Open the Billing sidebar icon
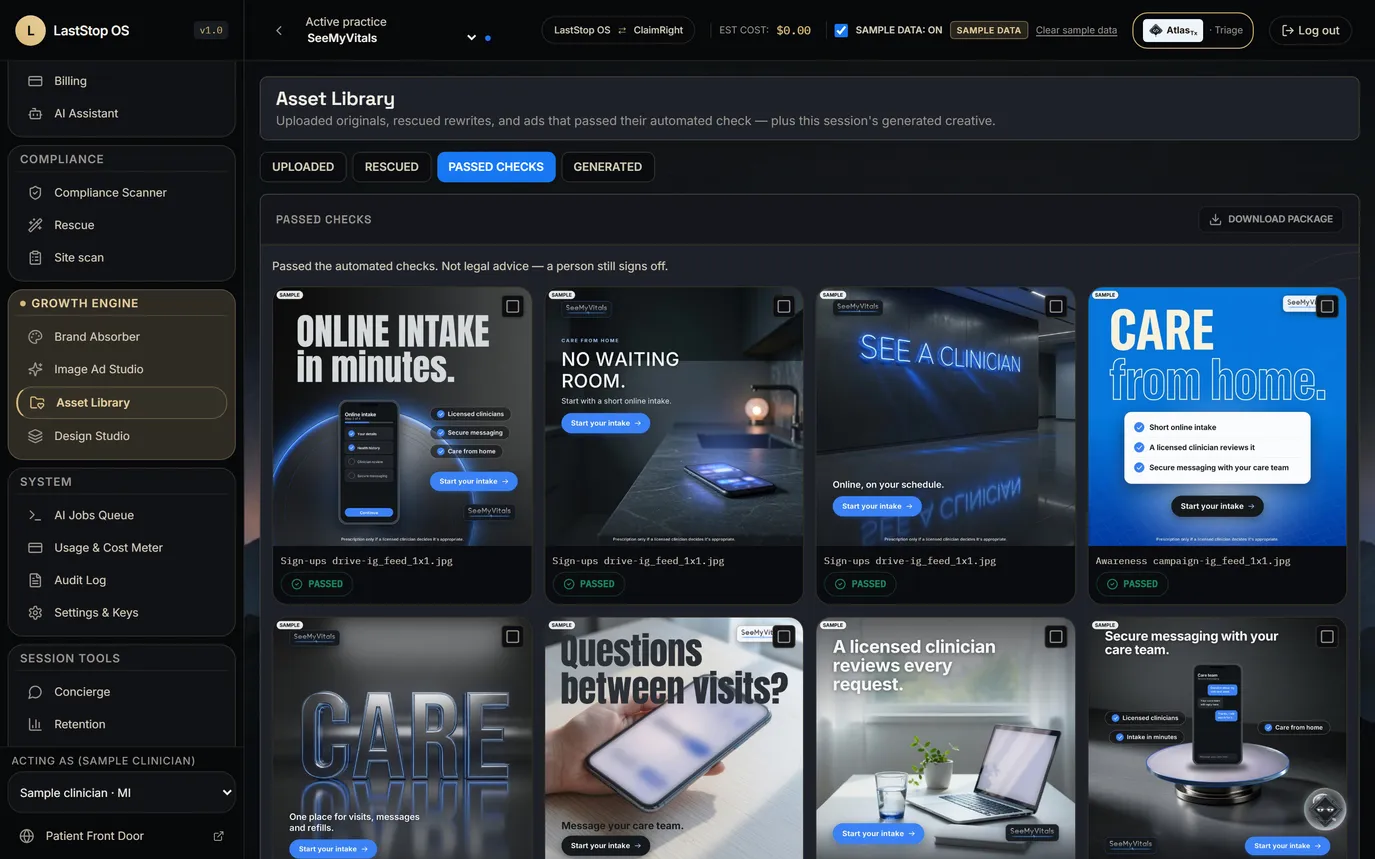This screenshot has width=1375, height=859. 35,81
